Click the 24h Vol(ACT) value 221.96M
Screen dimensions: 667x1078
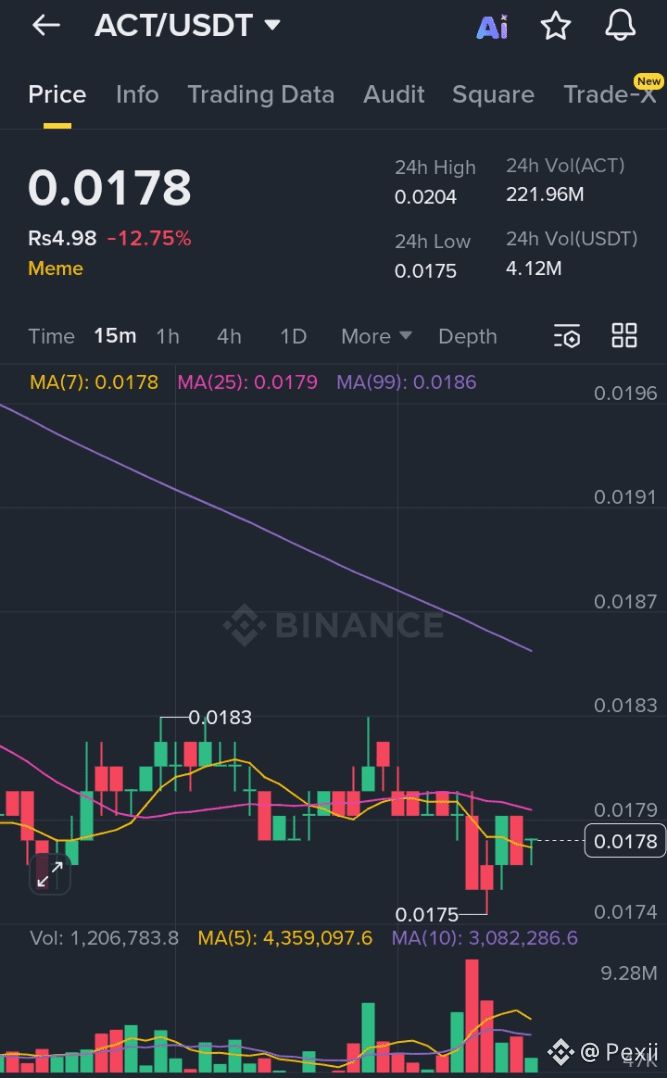pyautogui.click(x=545, y=195)
